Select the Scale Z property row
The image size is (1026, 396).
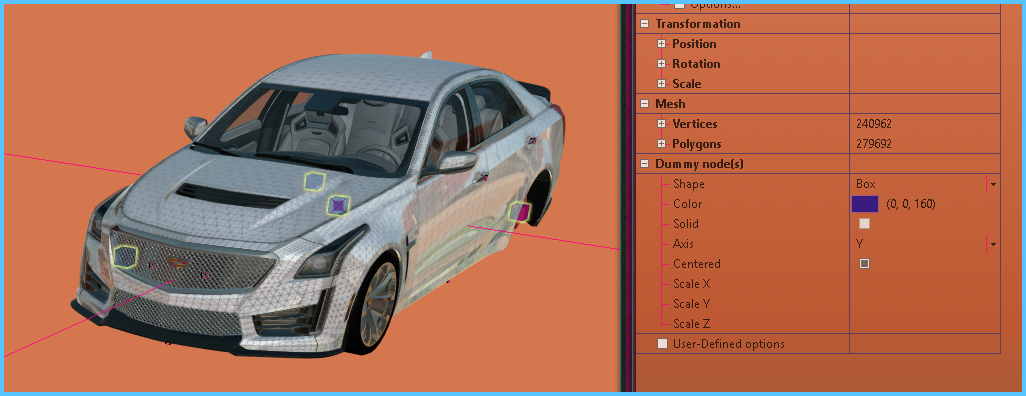[818, 324]
